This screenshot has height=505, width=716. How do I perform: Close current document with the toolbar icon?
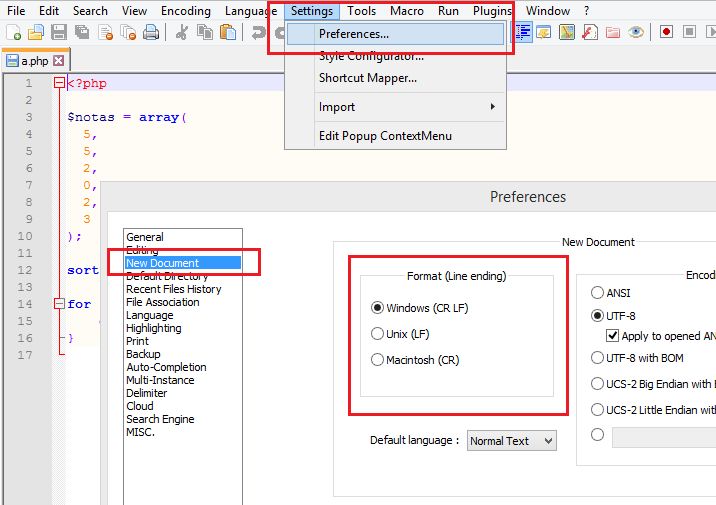pyautogui.click(x=105, y=32)
